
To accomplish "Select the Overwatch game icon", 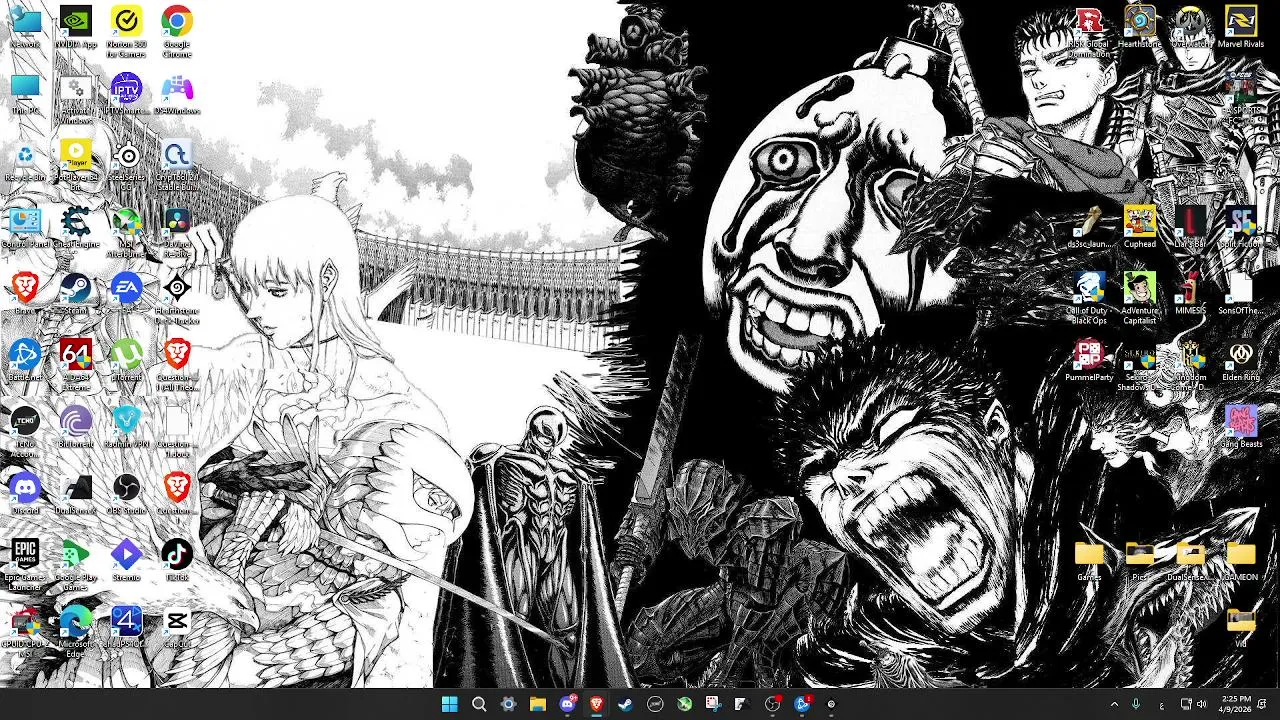I will click(1190, 27).
